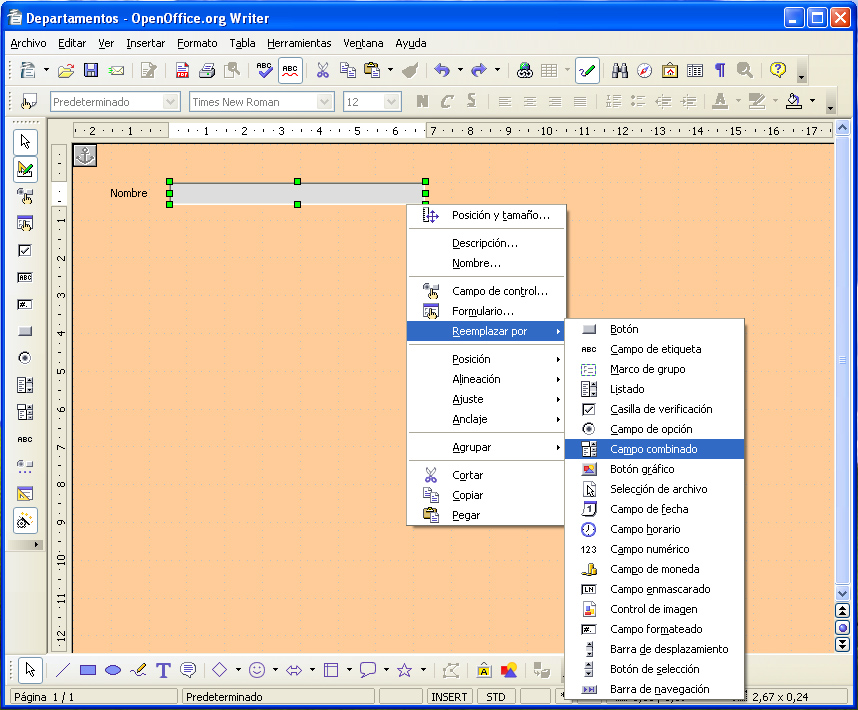Toggle INSERT mode in status bar
The image size is (858, 710).
click(449, 697)
